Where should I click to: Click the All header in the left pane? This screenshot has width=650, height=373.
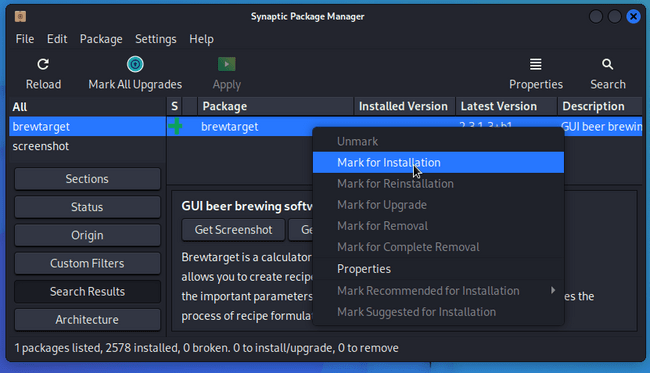pos(87,107)
